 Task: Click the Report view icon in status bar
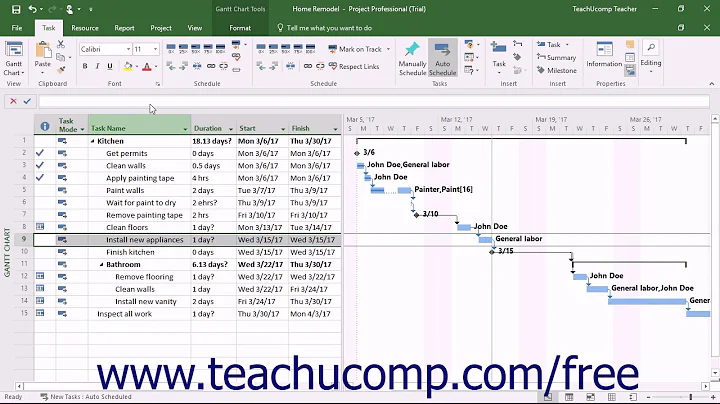tap(633, 397)
